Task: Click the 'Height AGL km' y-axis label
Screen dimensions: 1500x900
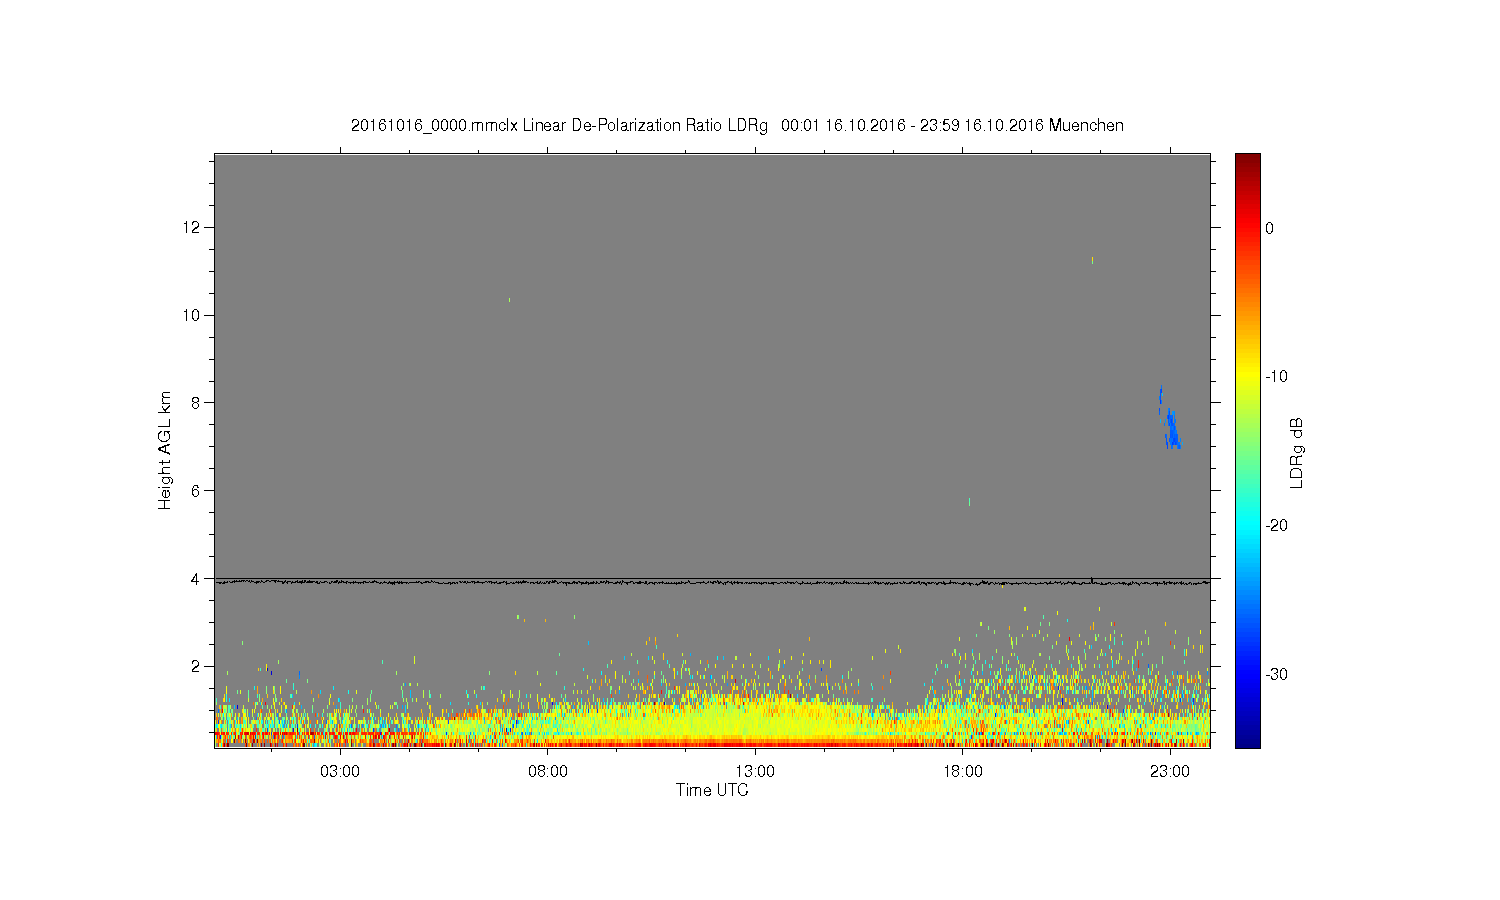Action: pyautogui.click(x=165, y=450)
